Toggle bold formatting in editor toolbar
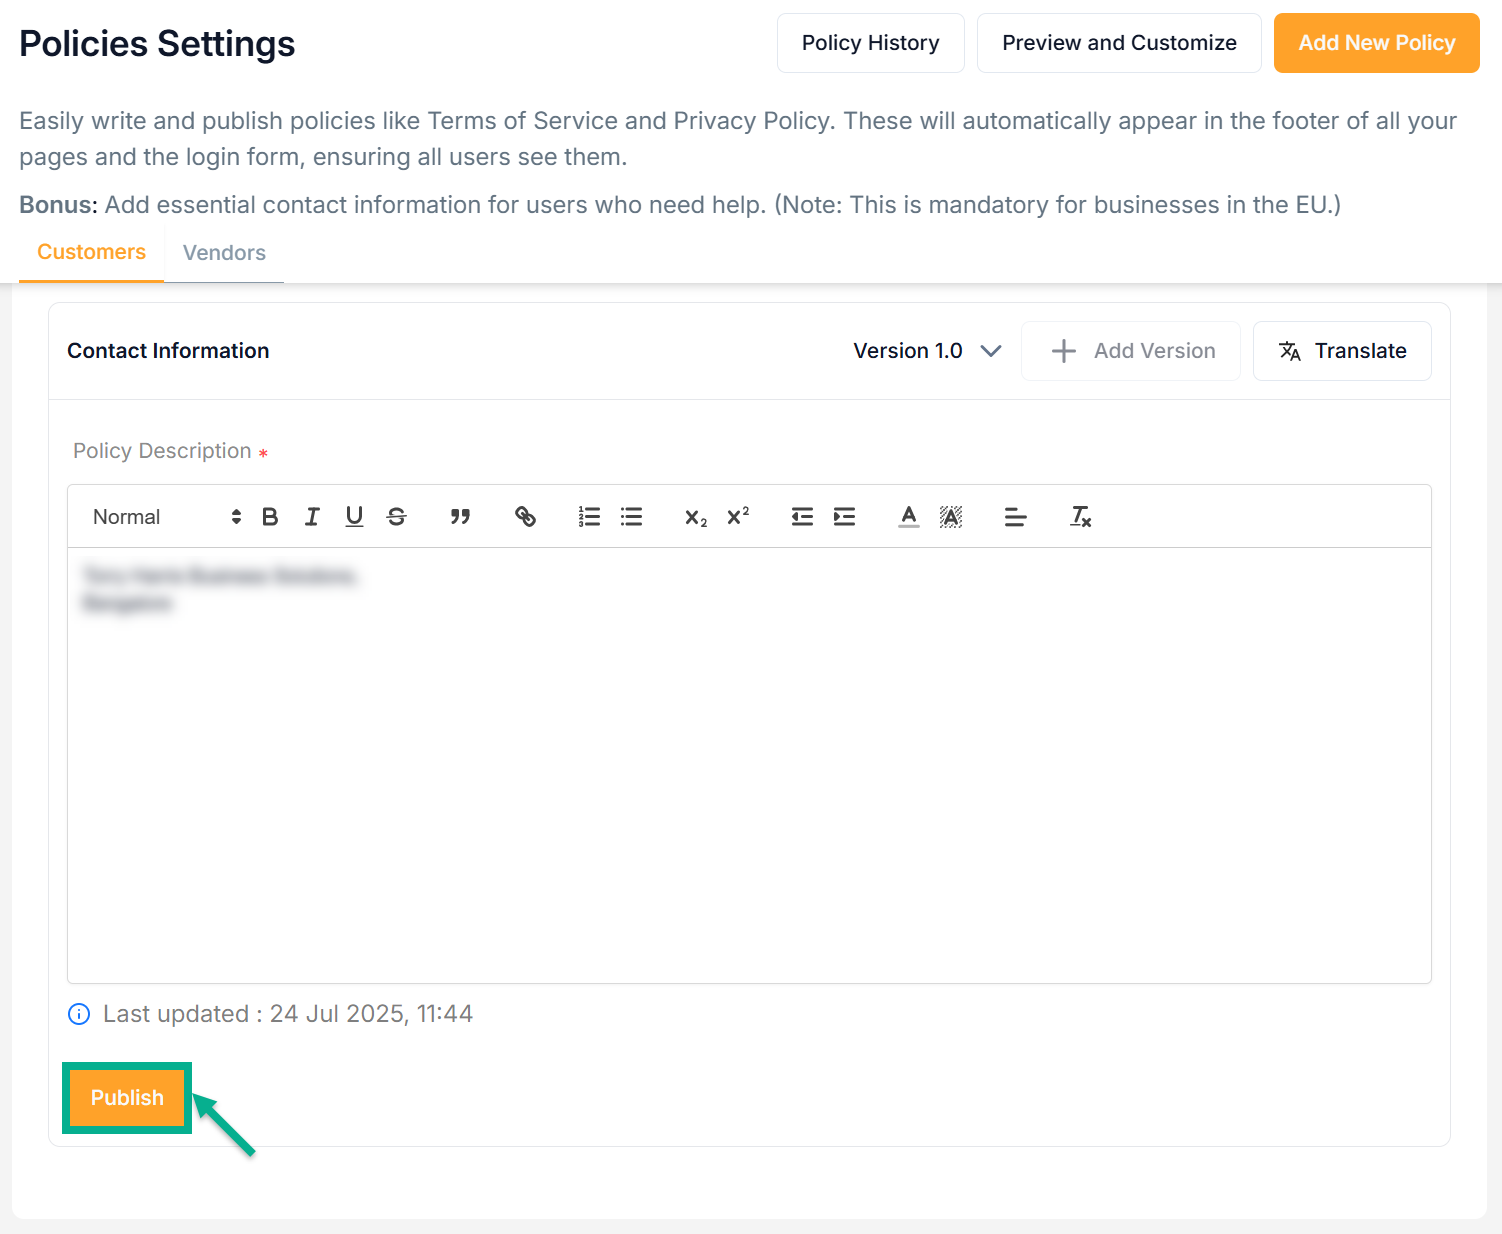The width and height of the screenshot is (1502, 1234). (x=270, y=517)
